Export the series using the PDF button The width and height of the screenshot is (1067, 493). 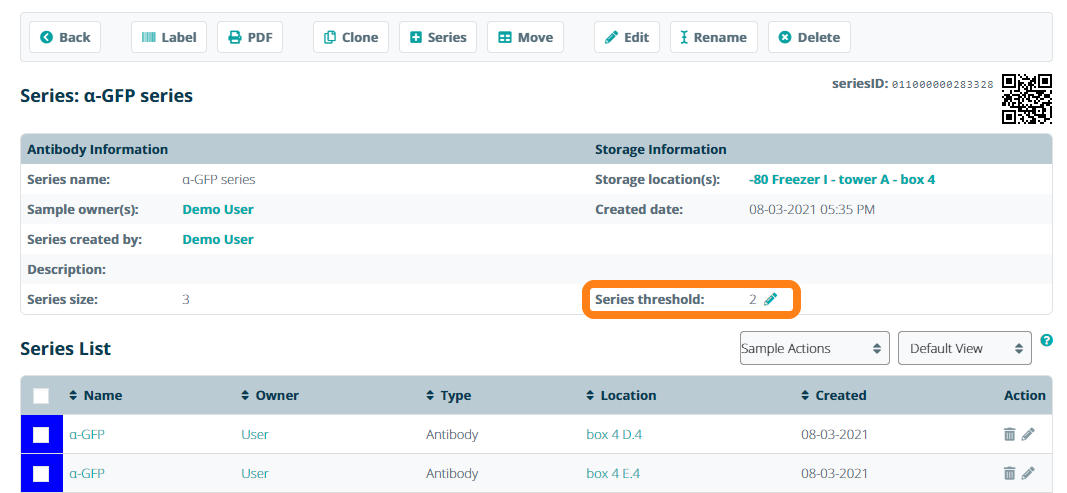pyautogui.click(x=250, y=37)
